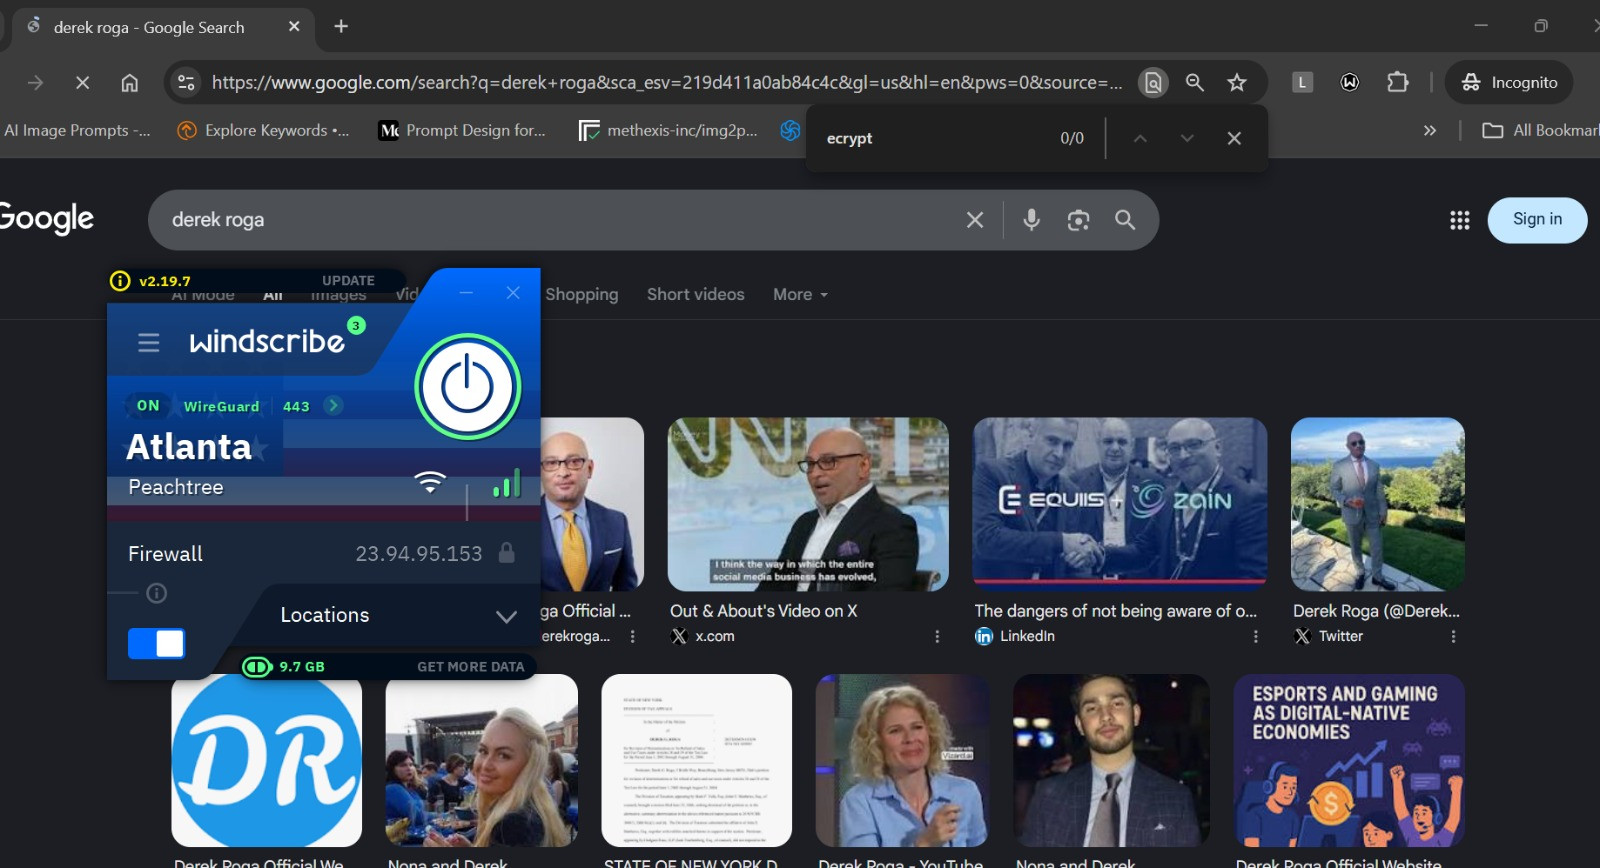
Task: Close the Windscribe window
Action: coord(513,292)
